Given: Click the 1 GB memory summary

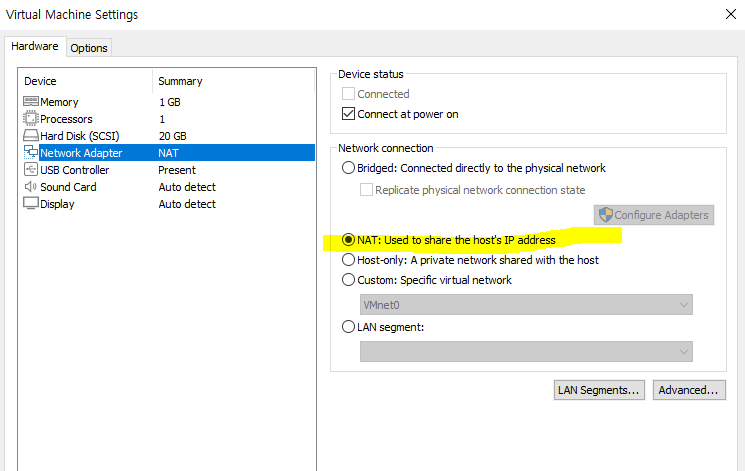Looking at the screenshot, I should [170, 102].
